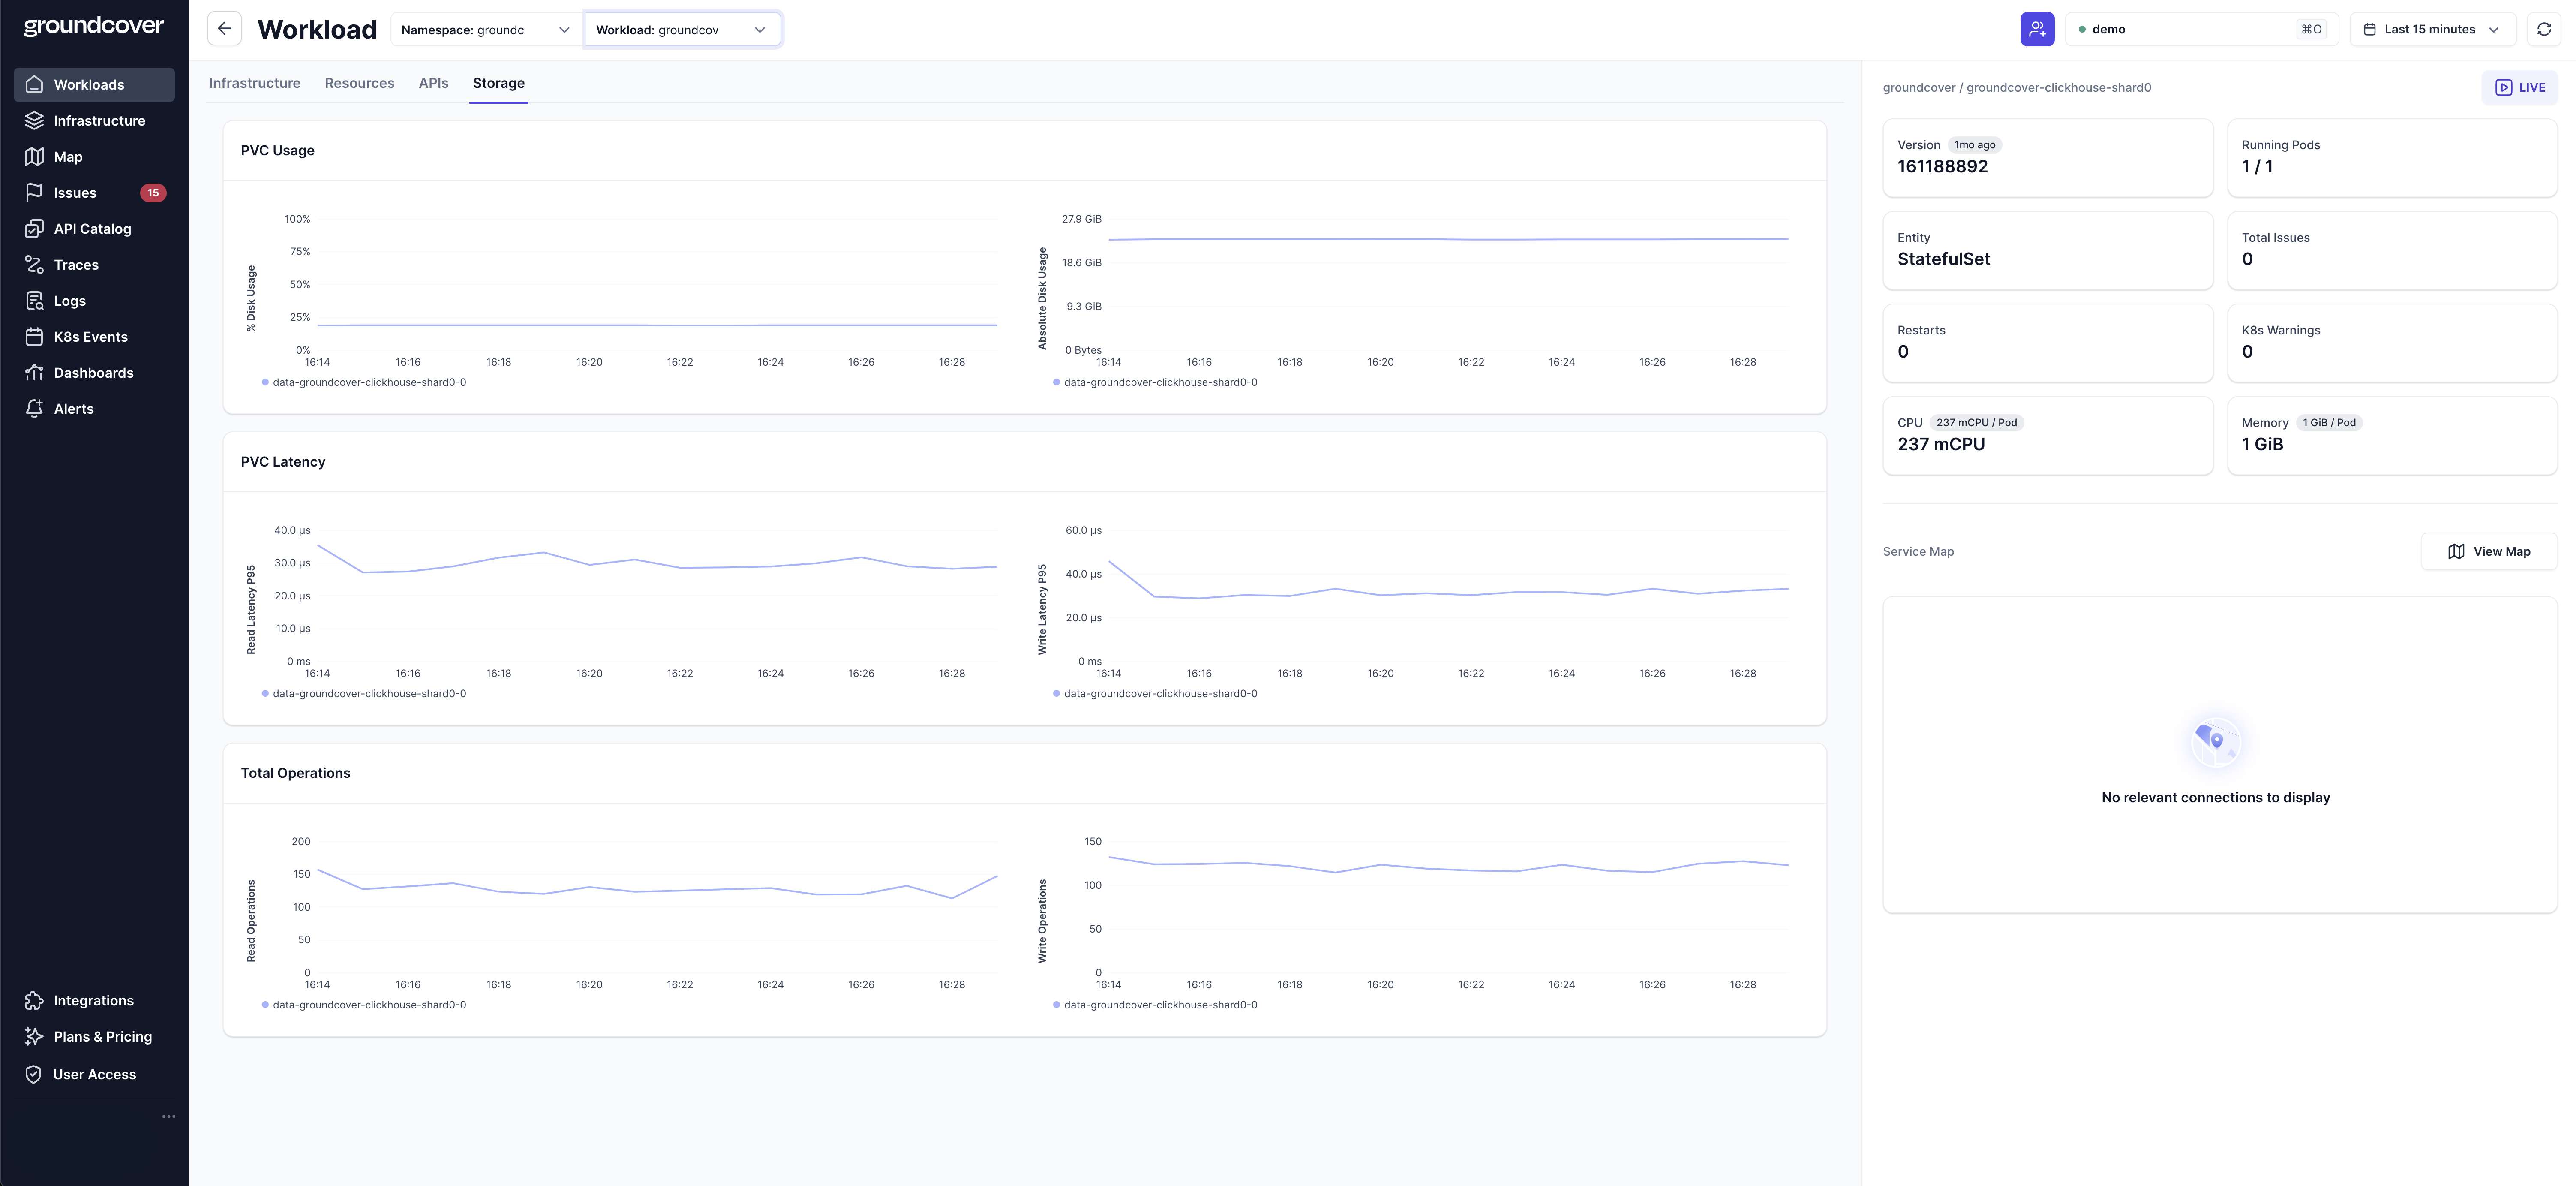Open the Map sidebar item

(x=68, y=157)
